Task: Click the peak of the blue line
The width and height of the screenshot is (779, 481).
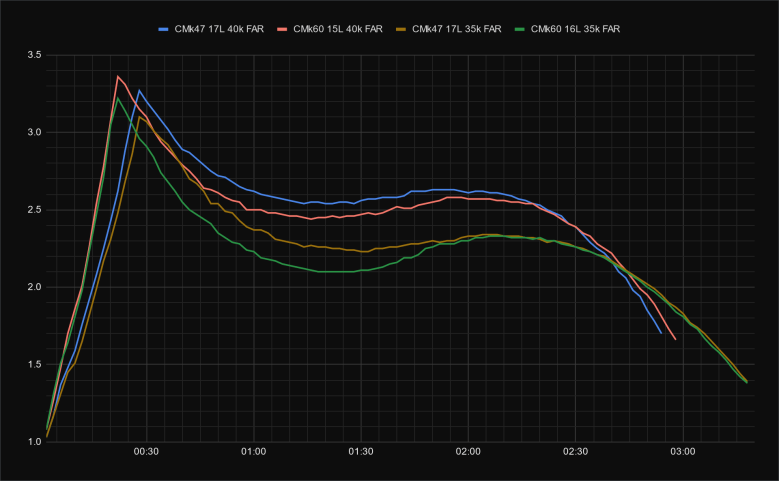Action: [139, 90]
